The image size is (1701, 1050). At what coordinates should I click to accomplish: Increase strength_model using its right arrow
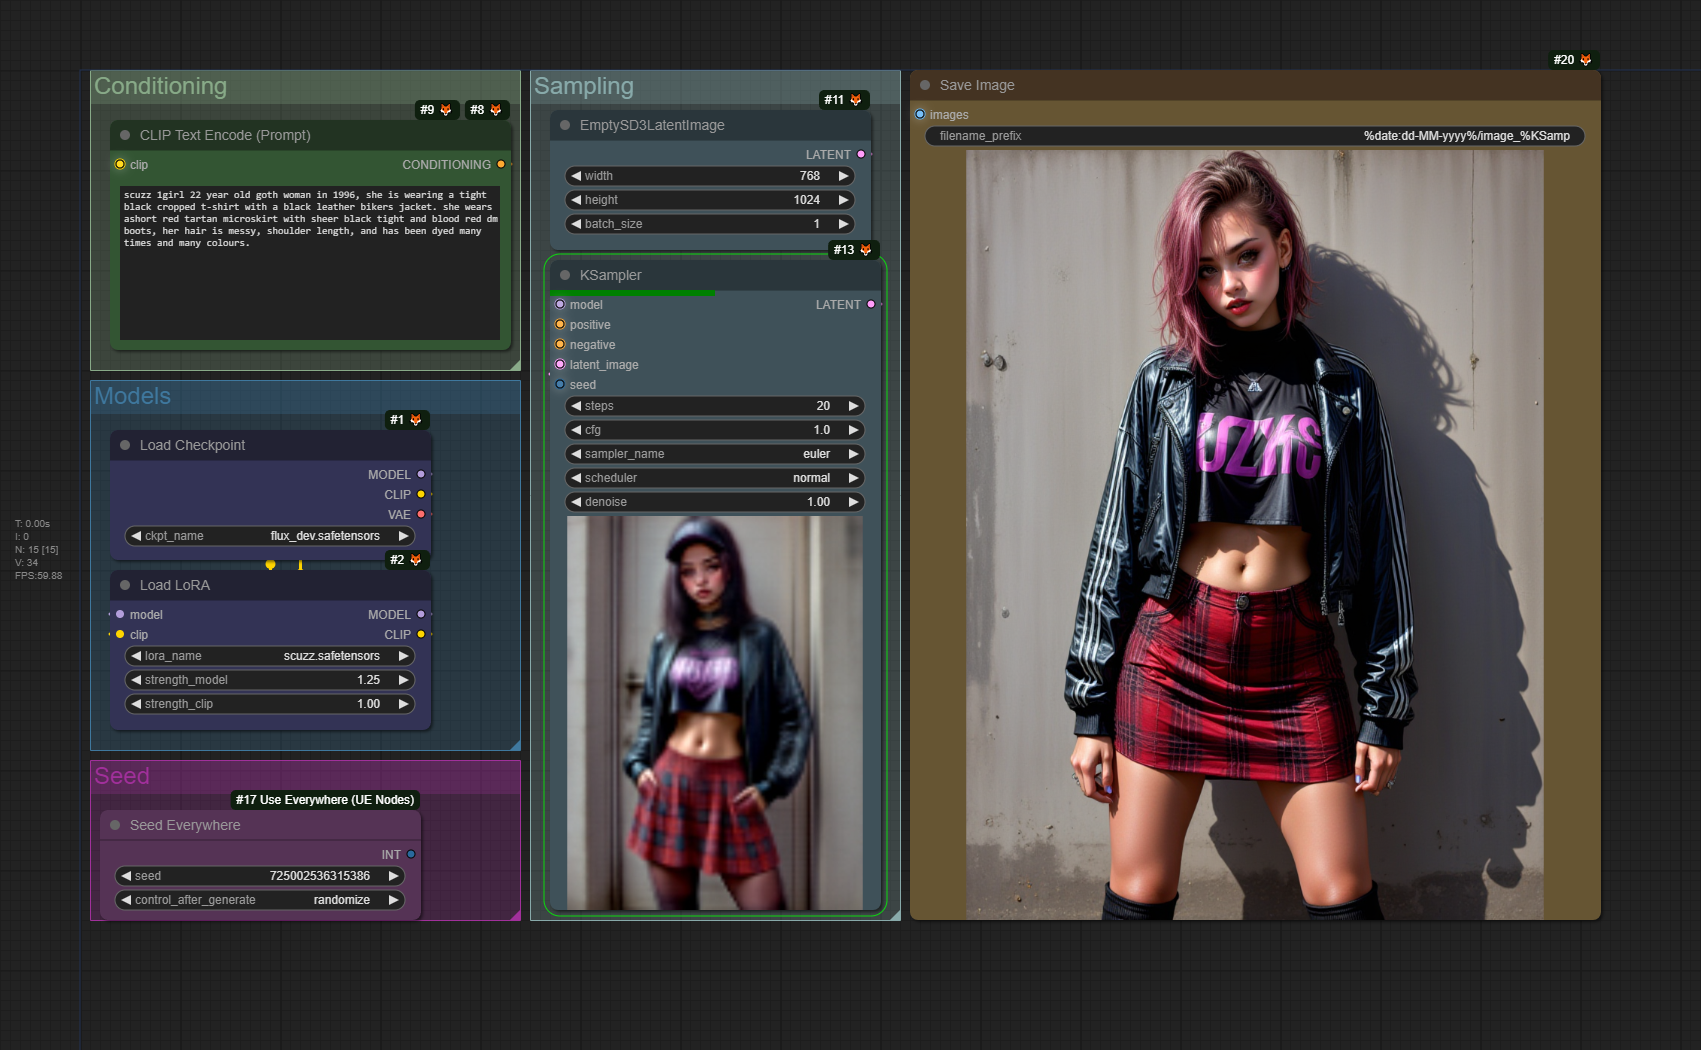tap(404, 680)
